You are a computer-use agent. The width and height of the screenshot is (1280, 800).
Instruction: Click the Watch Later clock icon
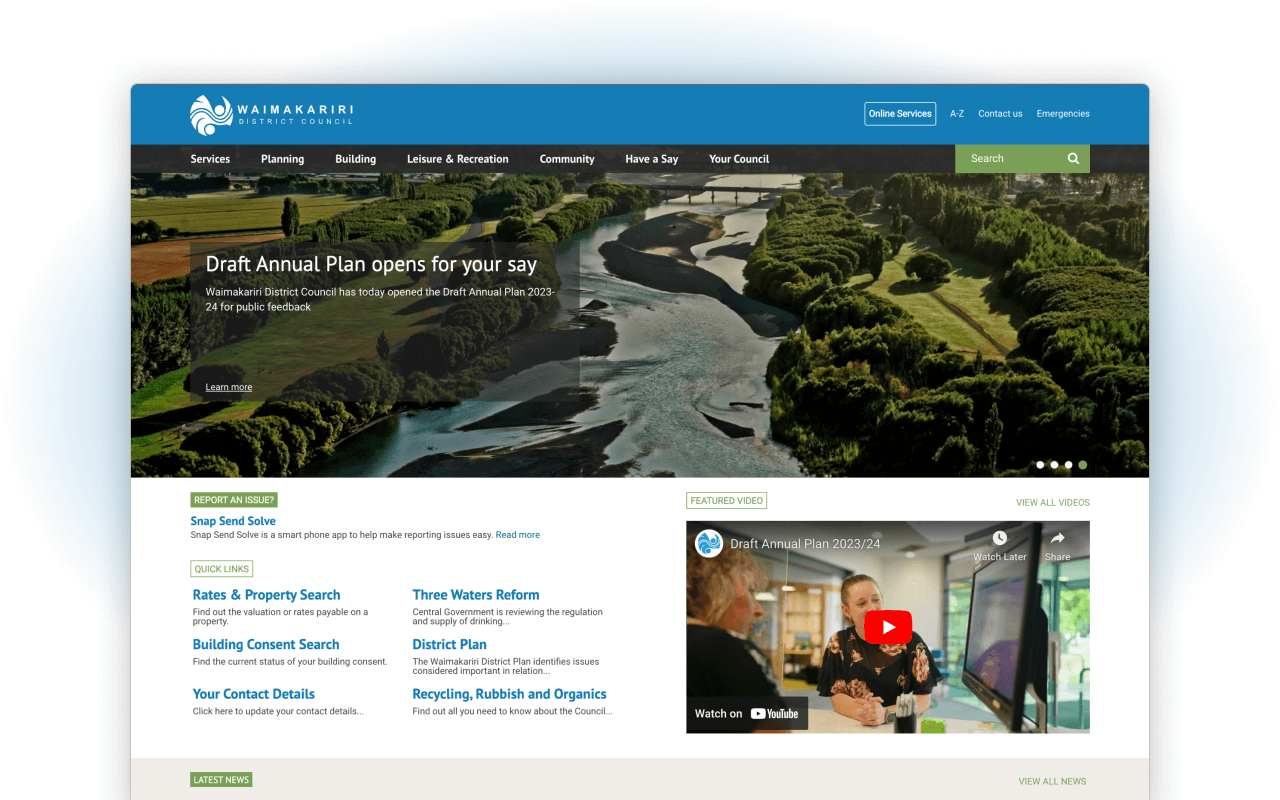pos(1000,538)
